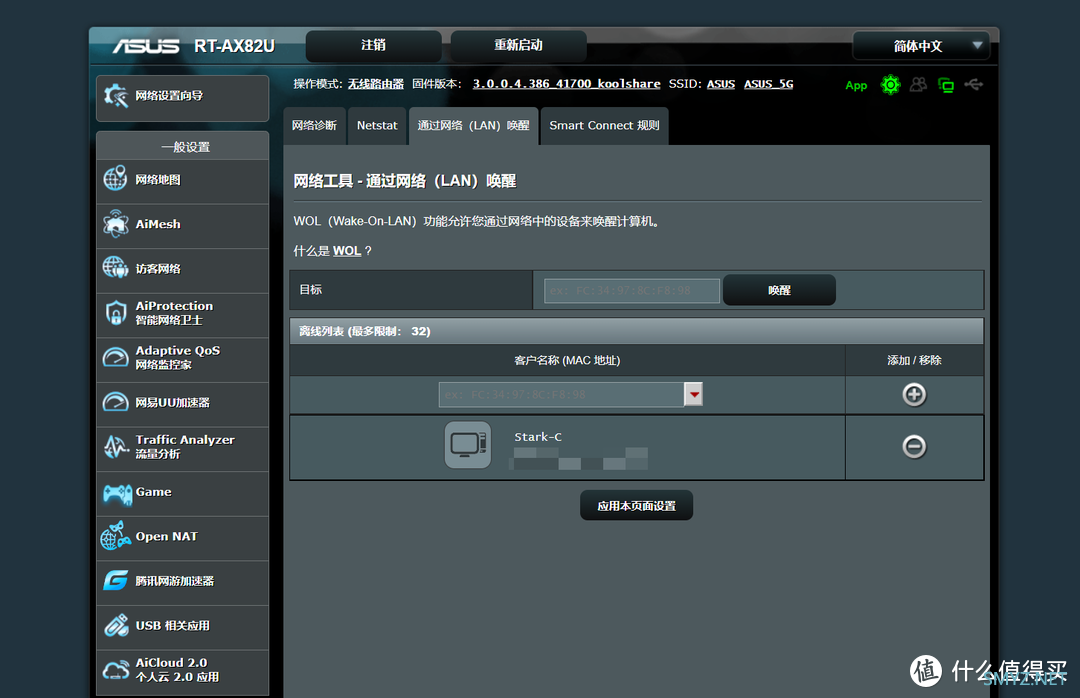This screenshot has height=698, width=1080.
Task: Click the 添加 / 移除 column header
Action: coord(914,360)
